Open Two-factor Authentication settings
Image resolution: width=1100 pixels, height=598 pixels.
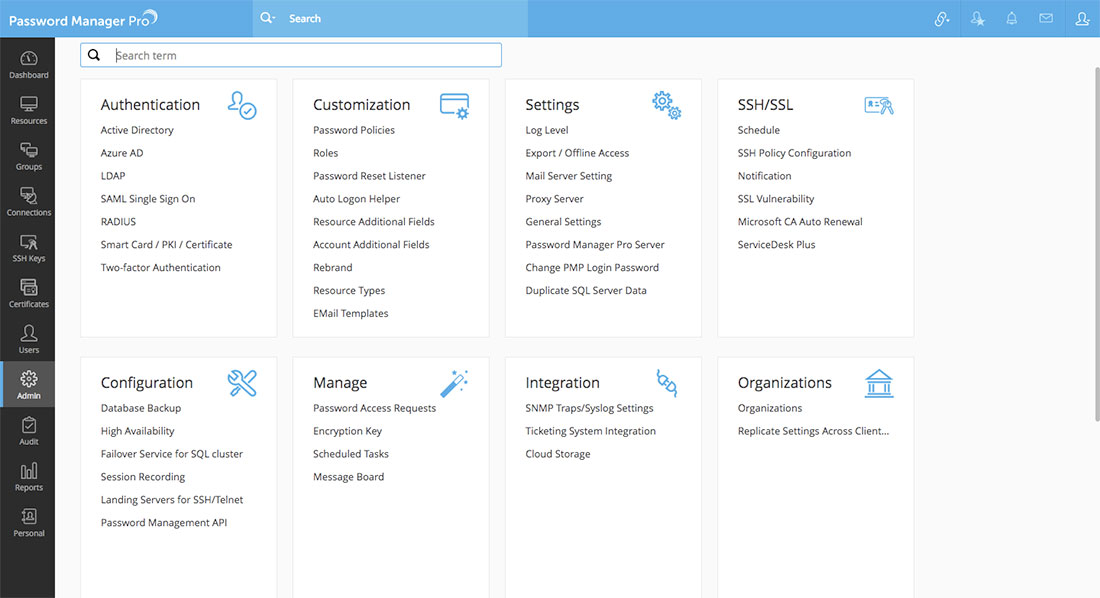click(160, 268)
